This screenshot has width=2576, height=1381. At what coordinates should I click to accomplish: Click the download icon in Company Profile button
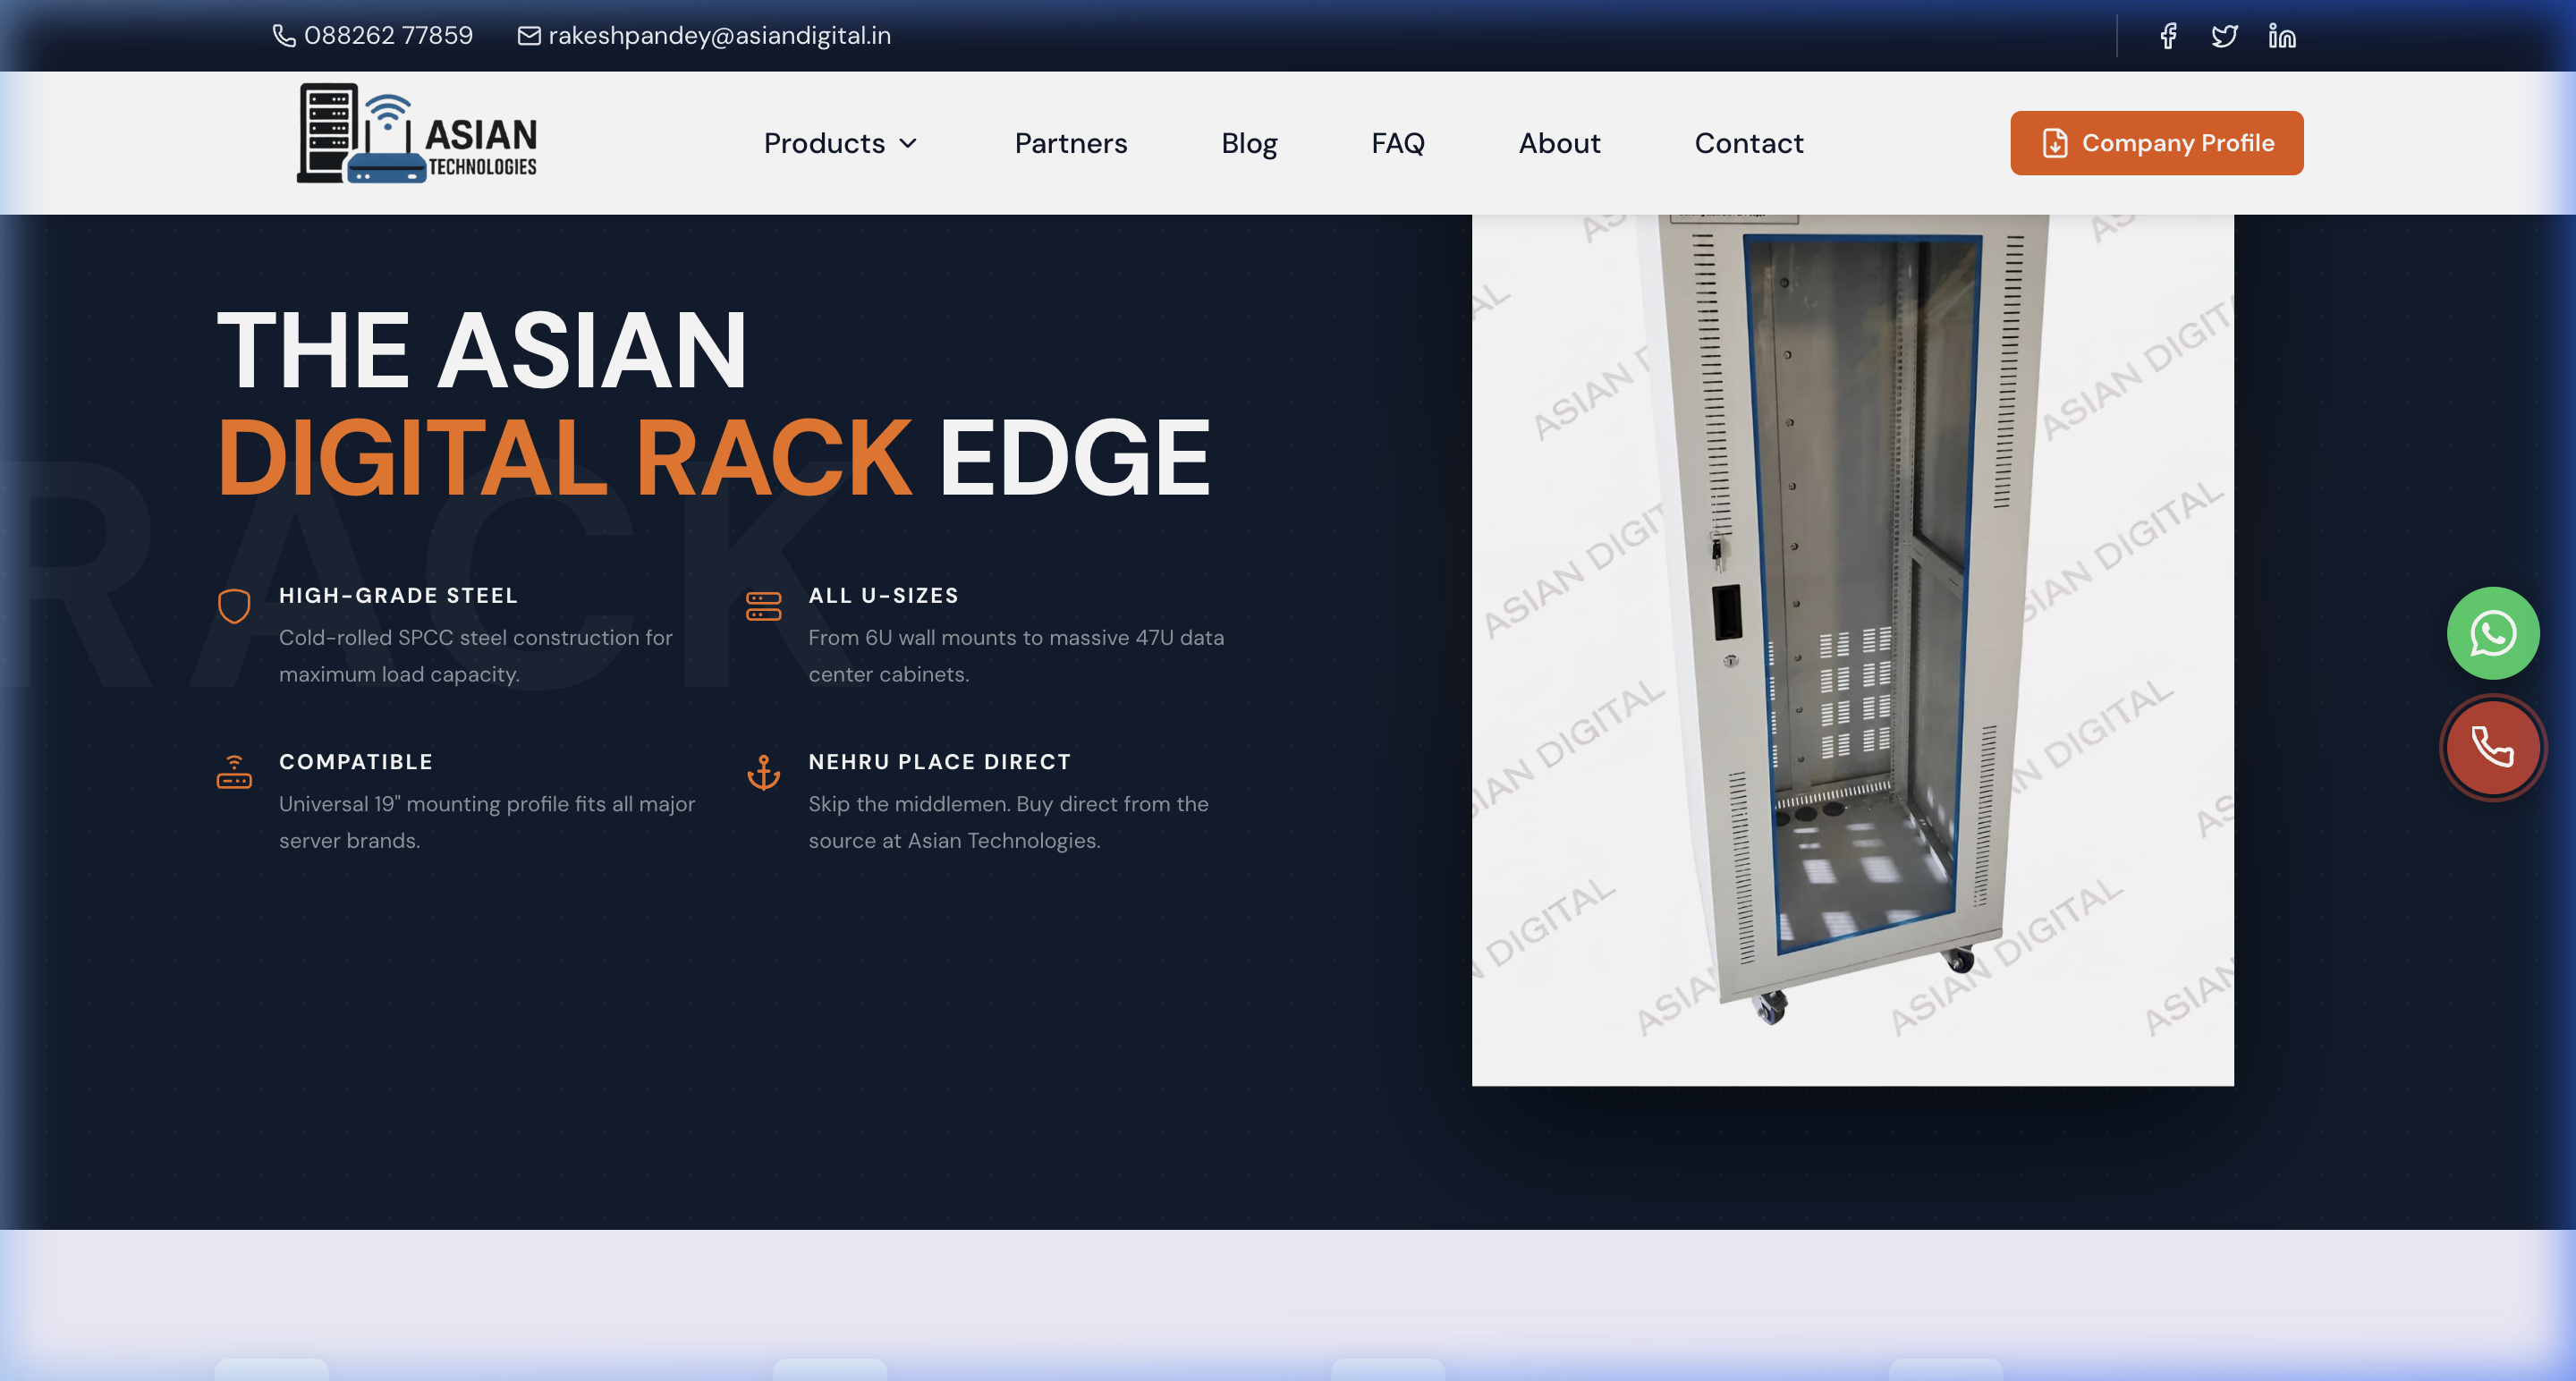(x=2055, y=143)
